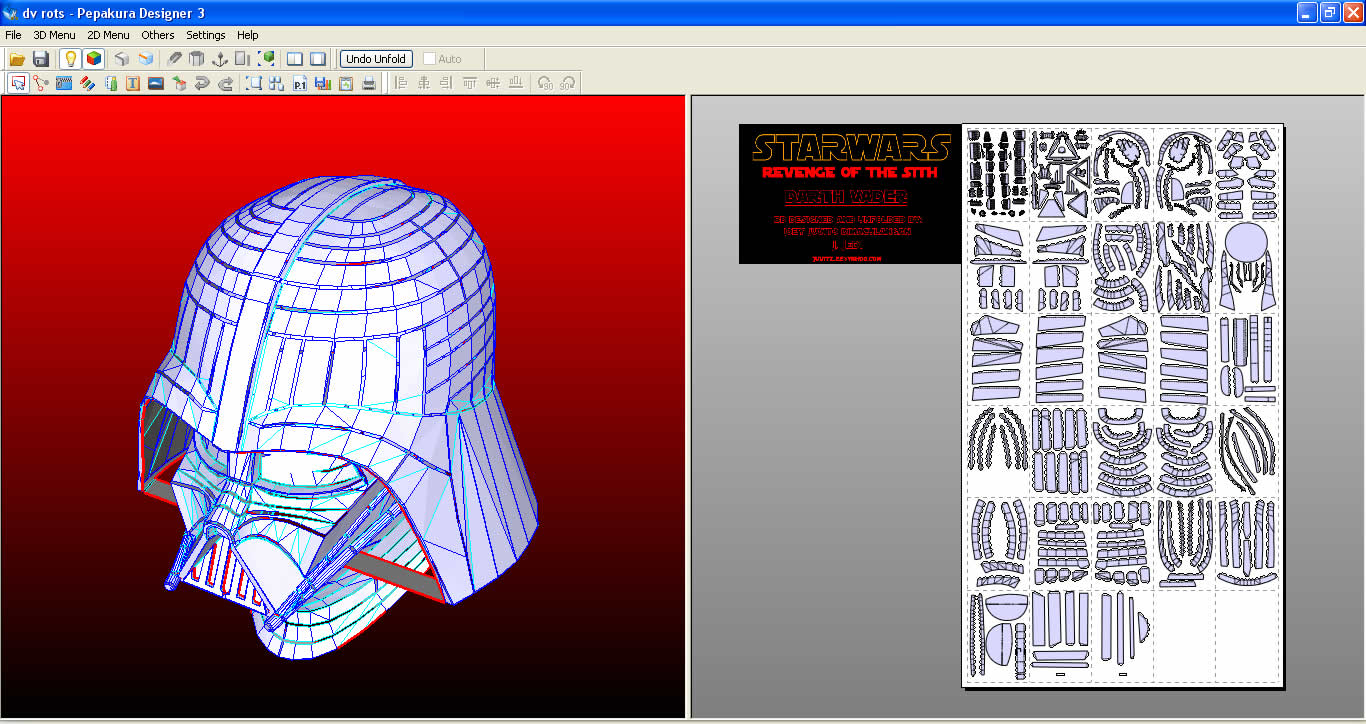This screenshot has width=1366, height=724.
Task: Click the align horizontal centers icon
Action: [x=424, y=83]
